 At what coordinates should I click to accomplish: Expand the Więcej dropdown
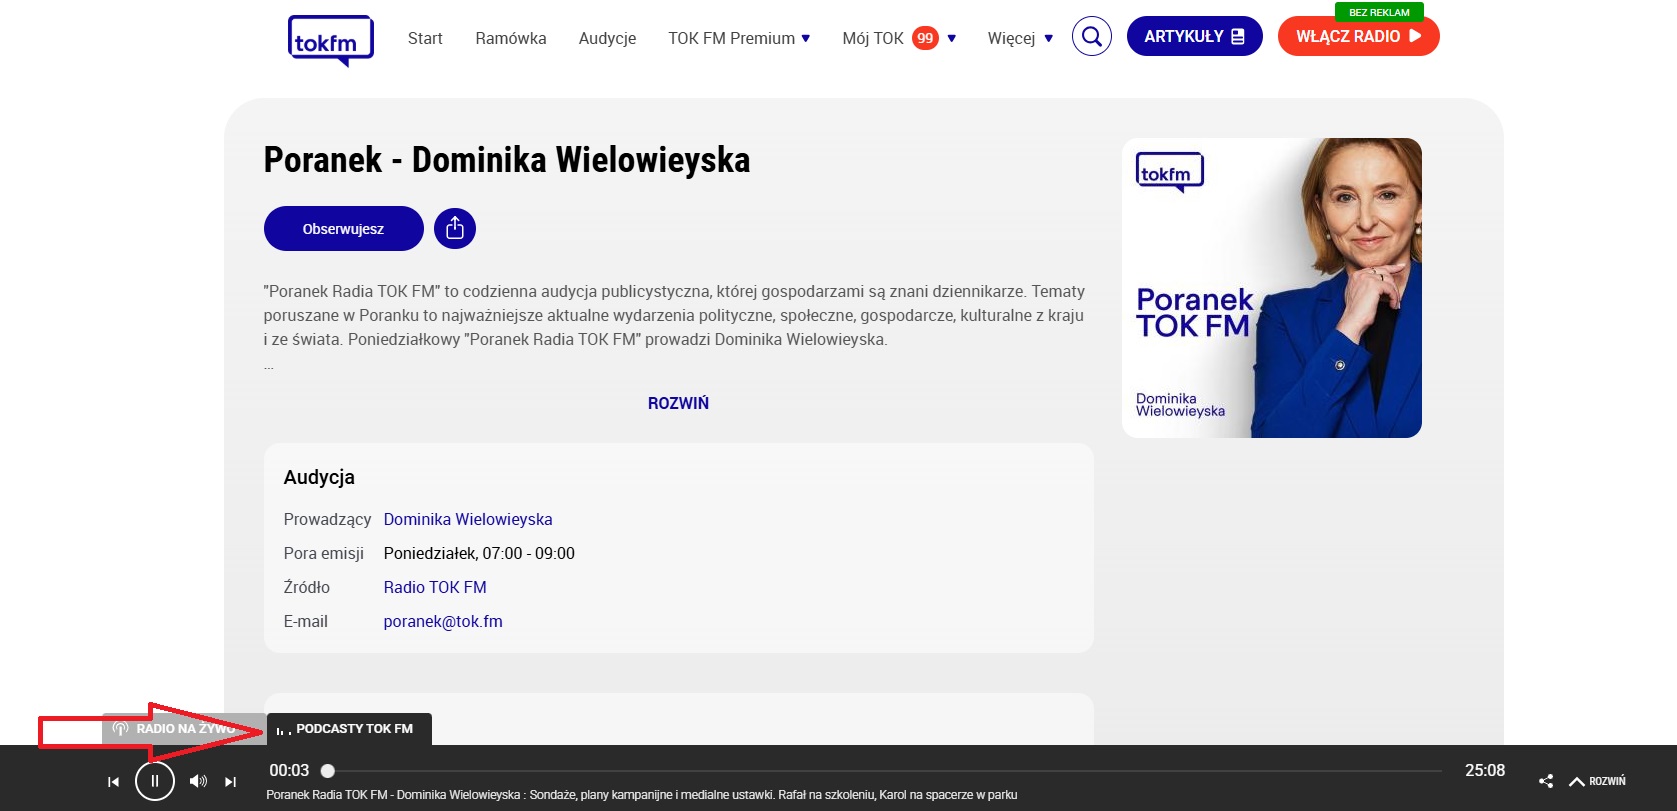[x=1020, y=38]
